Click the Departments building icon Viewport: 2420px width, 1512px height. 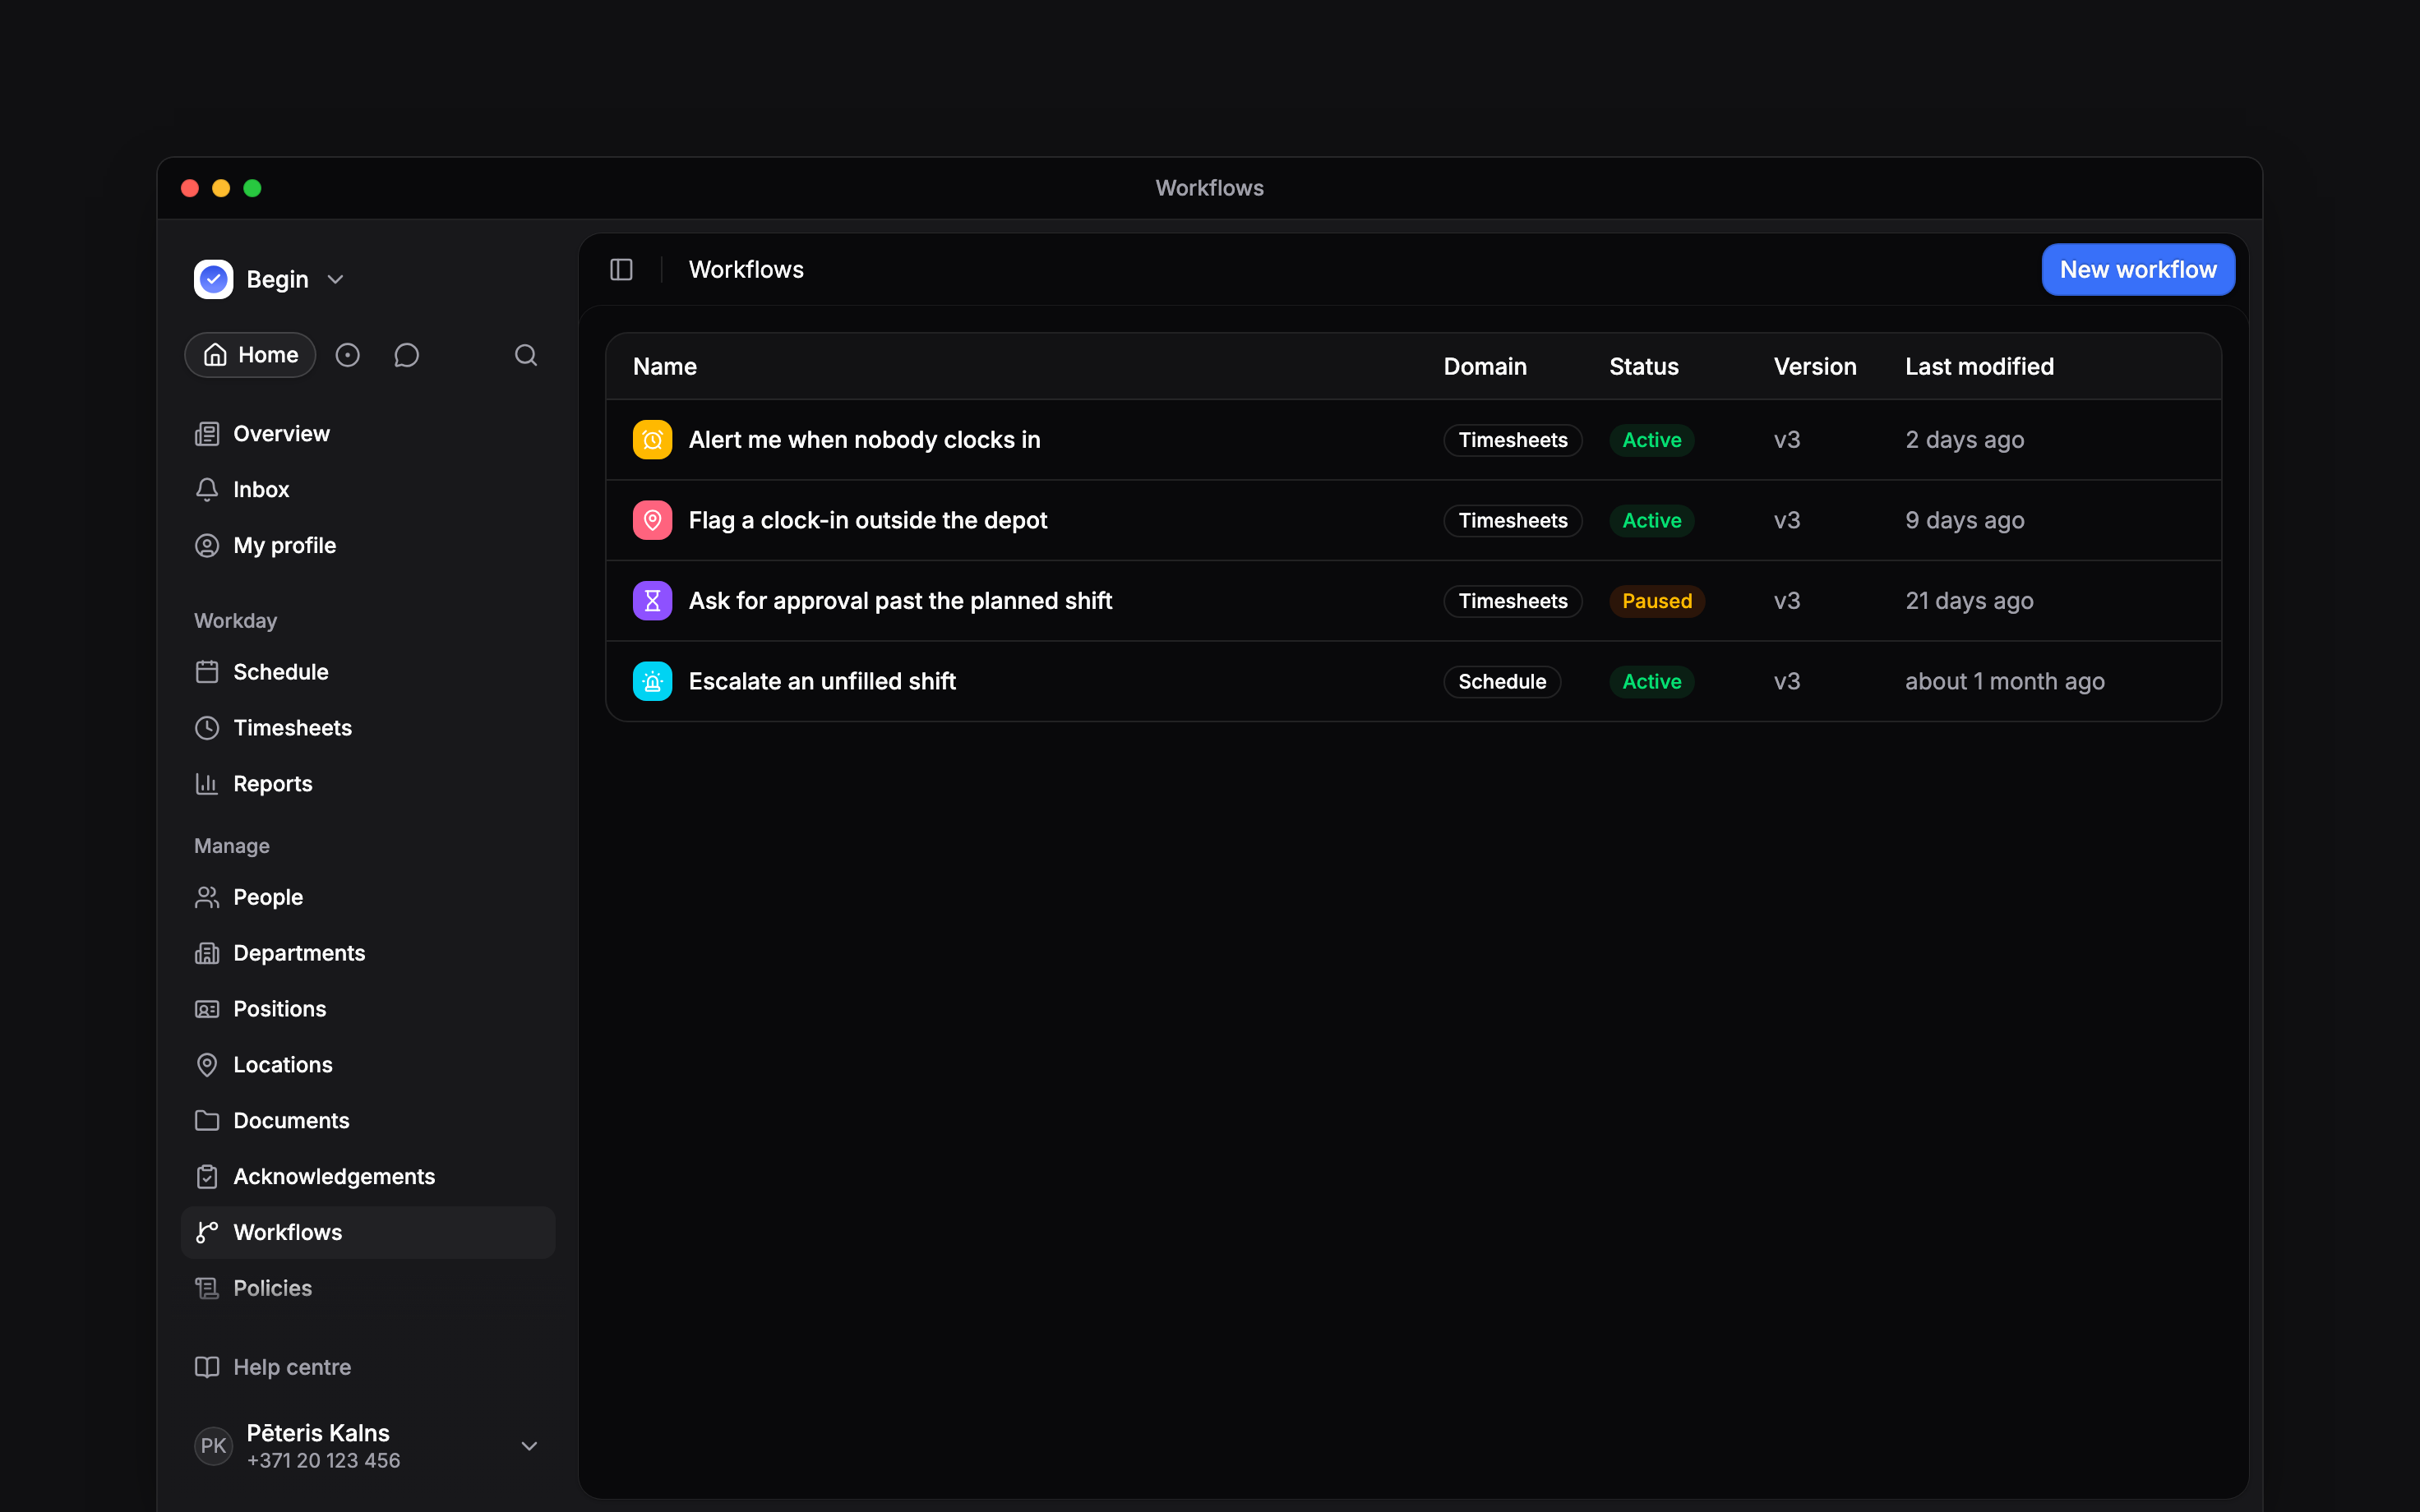(207, 953)
